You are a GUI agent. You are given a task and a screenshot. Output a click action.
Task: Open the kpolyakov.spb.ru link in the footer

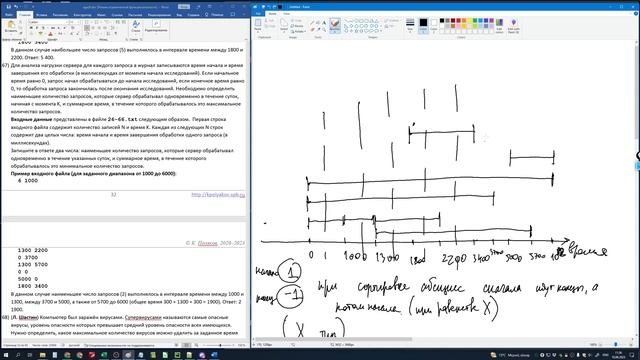click(218, 195)
